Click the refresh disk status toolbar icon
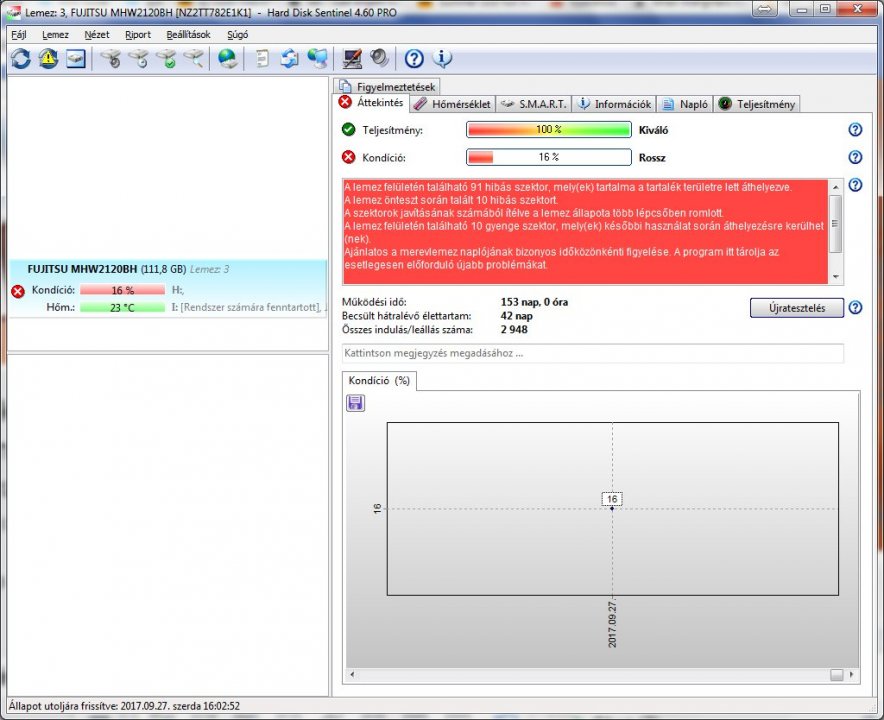This screenshot has width=884, height=720. tap(21, 59)
